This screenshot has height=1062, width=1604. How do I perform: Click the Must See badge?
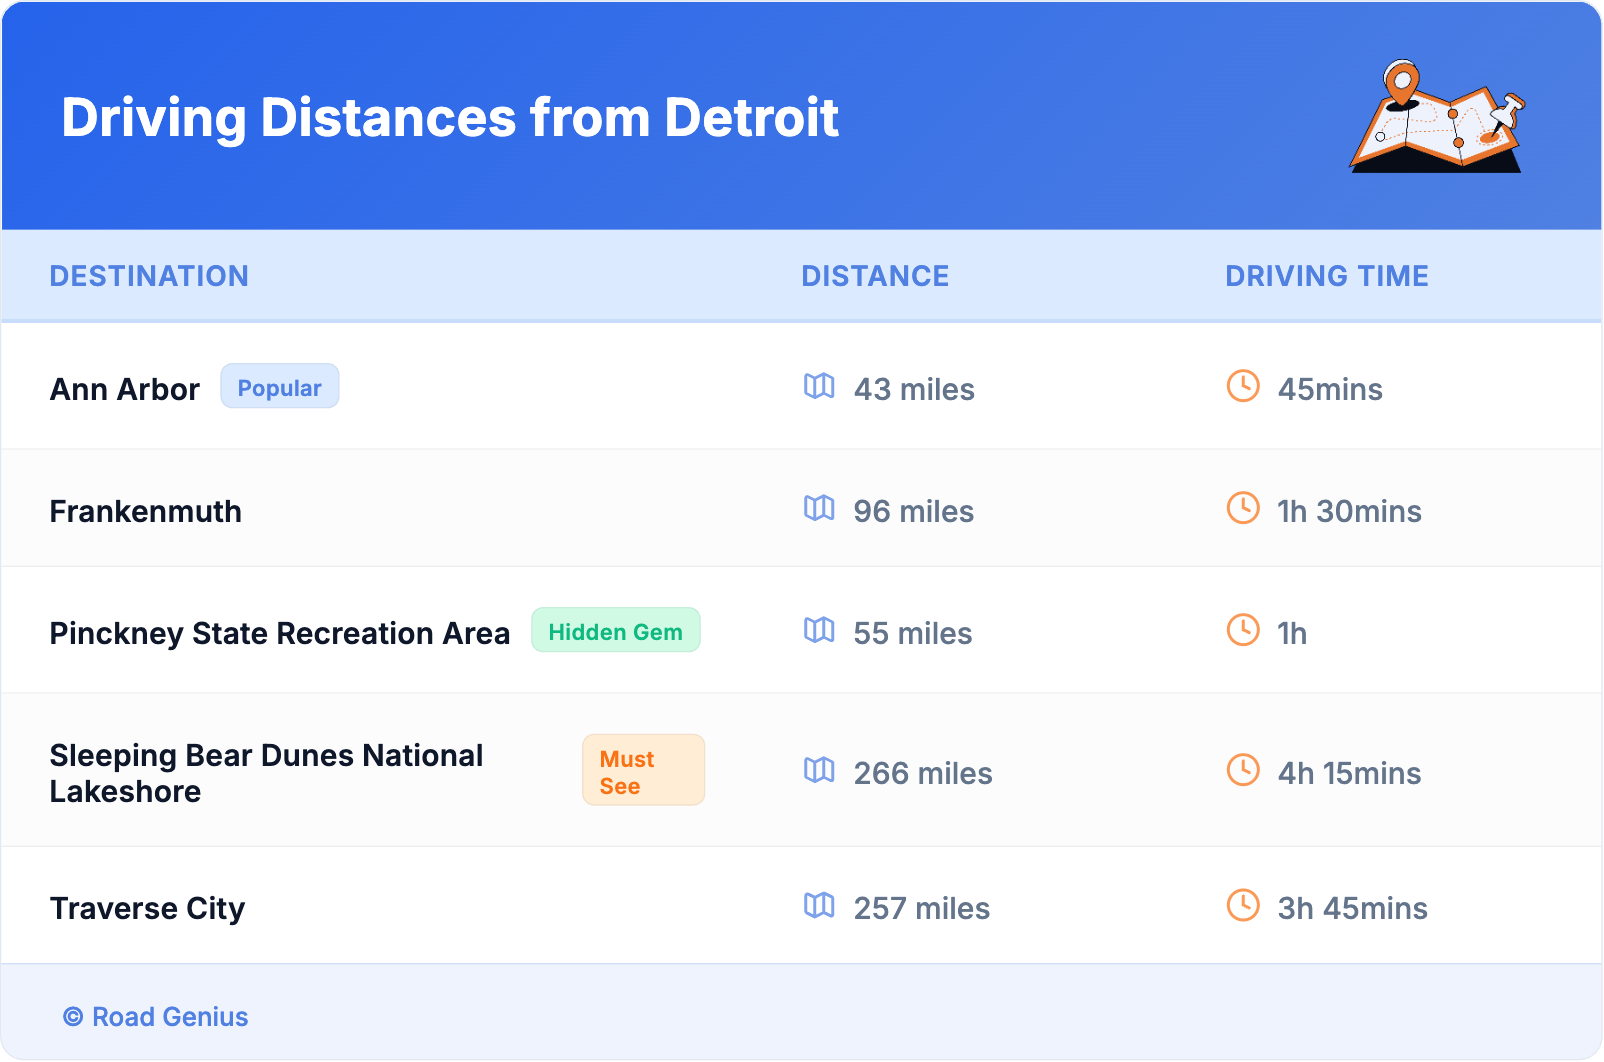(x=643, y=771)
